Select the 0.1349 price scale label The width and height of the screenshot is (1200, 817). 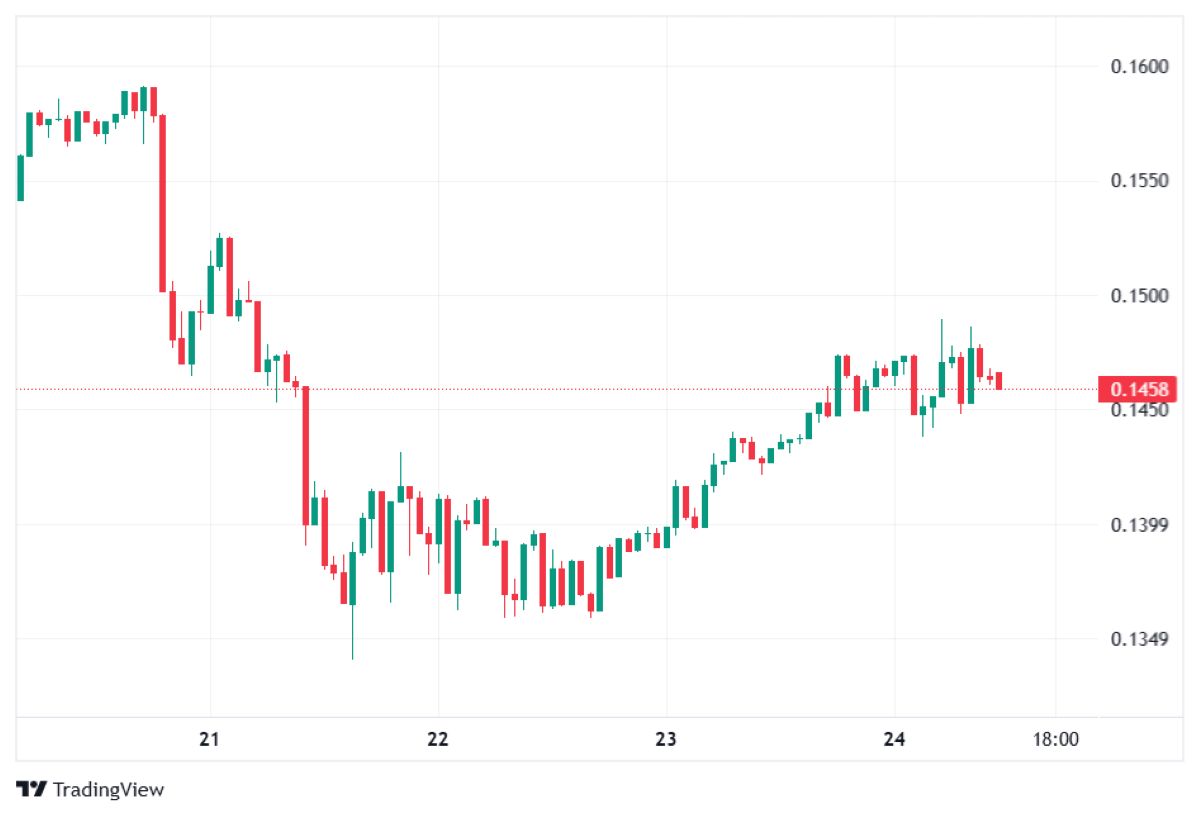(x=1139, y=639)
